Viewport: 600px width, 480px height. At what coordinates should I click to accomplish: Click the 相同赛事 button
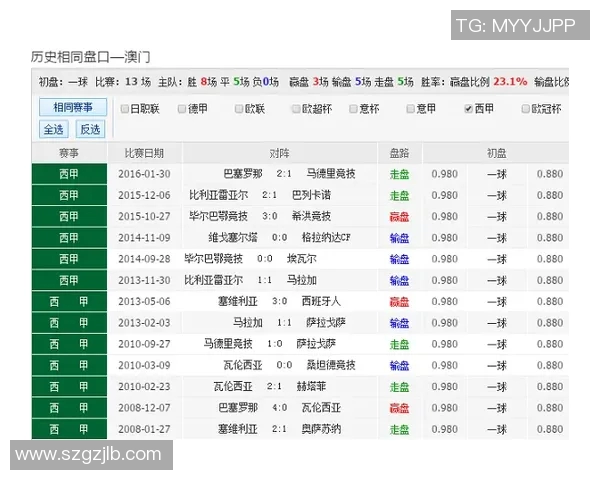(x=73, y=107)
